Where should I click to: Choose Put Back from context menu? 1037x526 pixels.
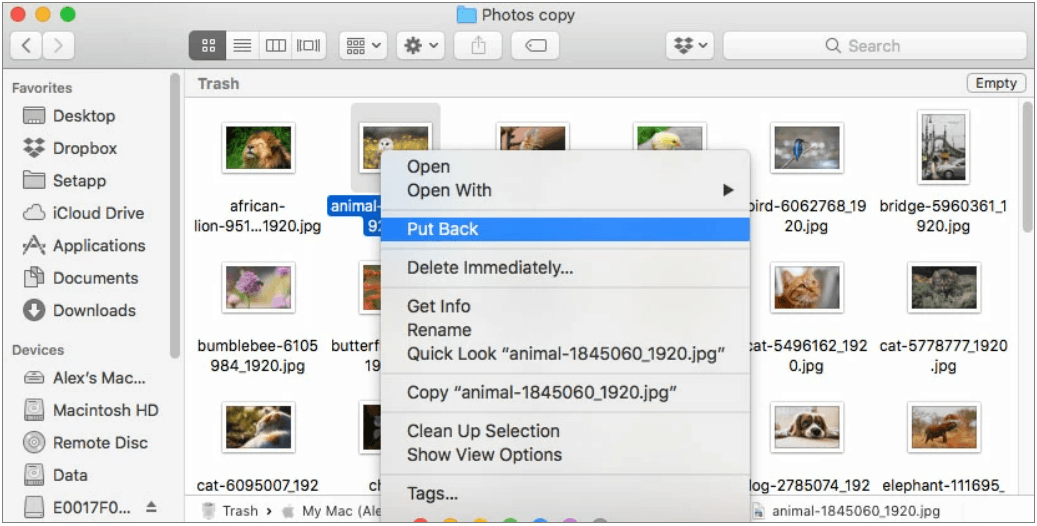coord(443,229)
